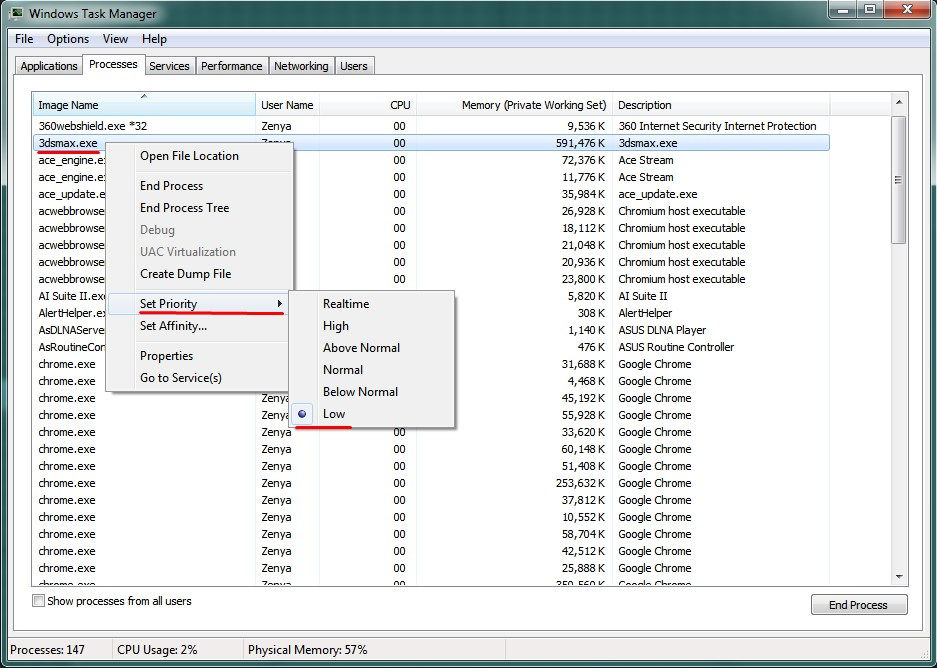Open Properties from context menu
Image resolution: width=937 pixels, height=668 pixels.
point(166,356)
